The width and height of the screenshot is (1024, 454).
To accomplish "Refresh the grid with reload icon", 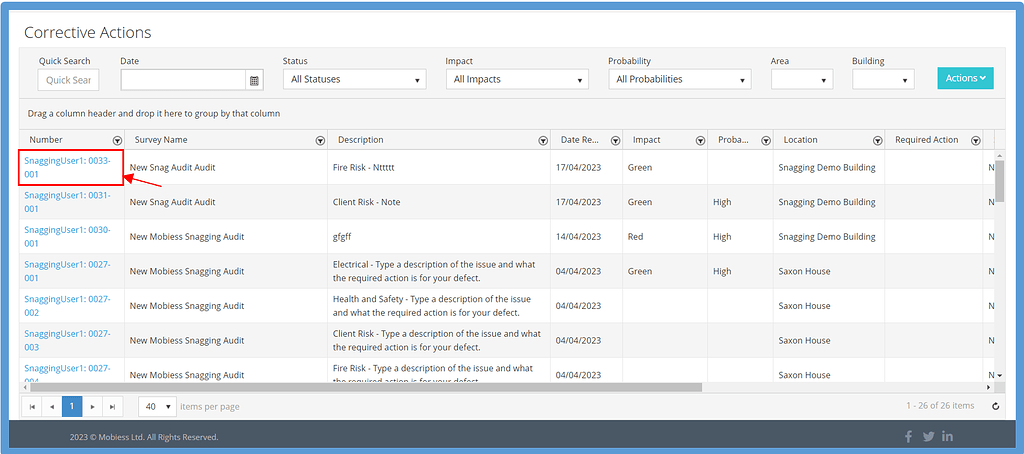I will click(996, 406).
